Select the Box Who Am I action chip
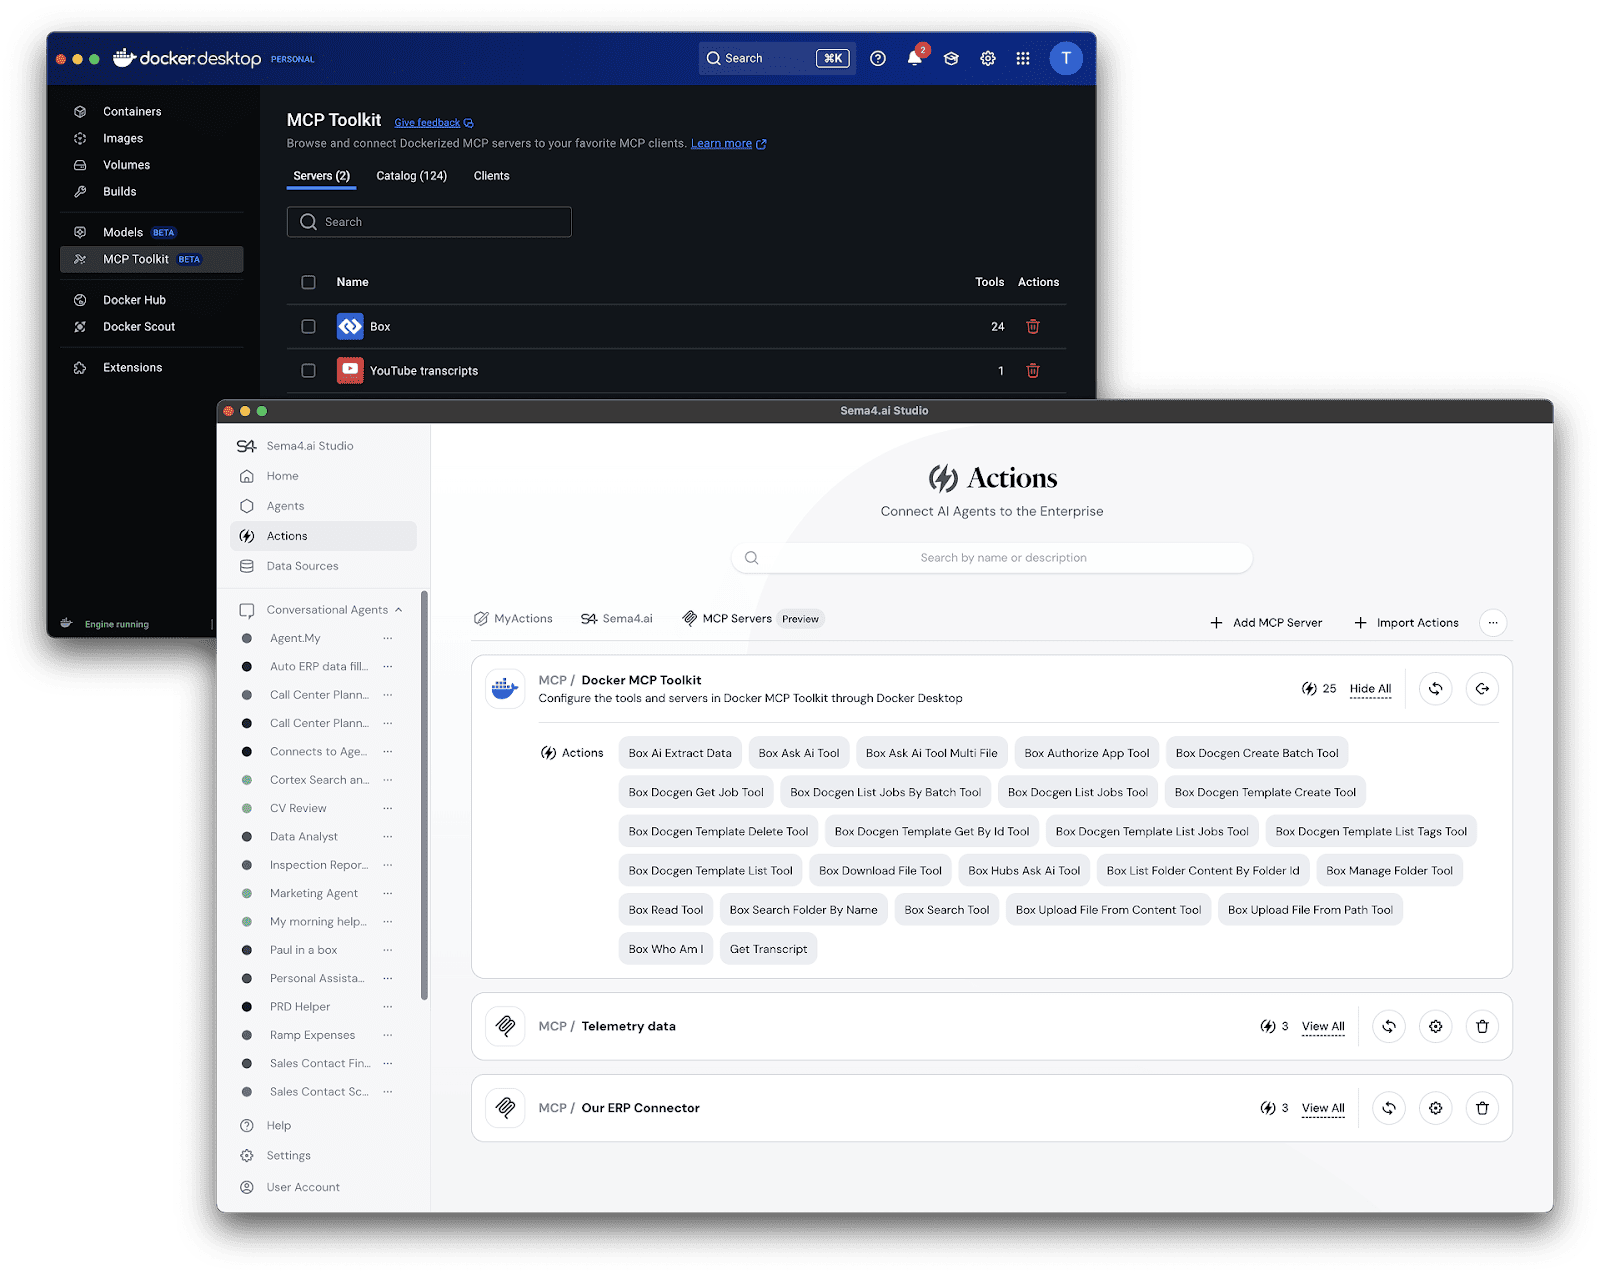This screenshot has height=1274, width=1600. click(666, 949)
